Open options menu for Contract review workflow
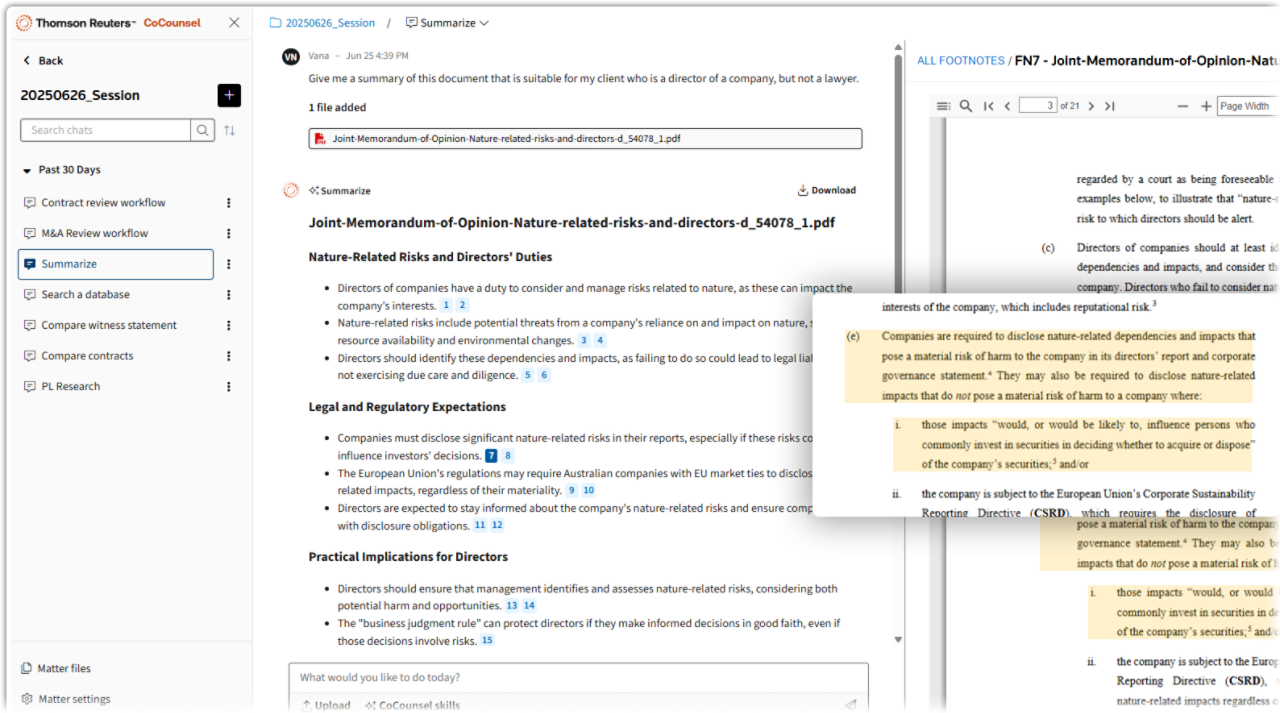Viewport: 1280px width, 713px height. pyautogui.click(x=228, y=203)
